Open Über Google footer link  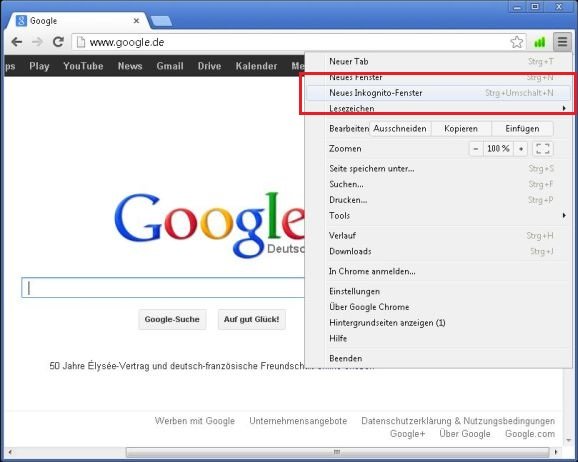coord(465,434)
